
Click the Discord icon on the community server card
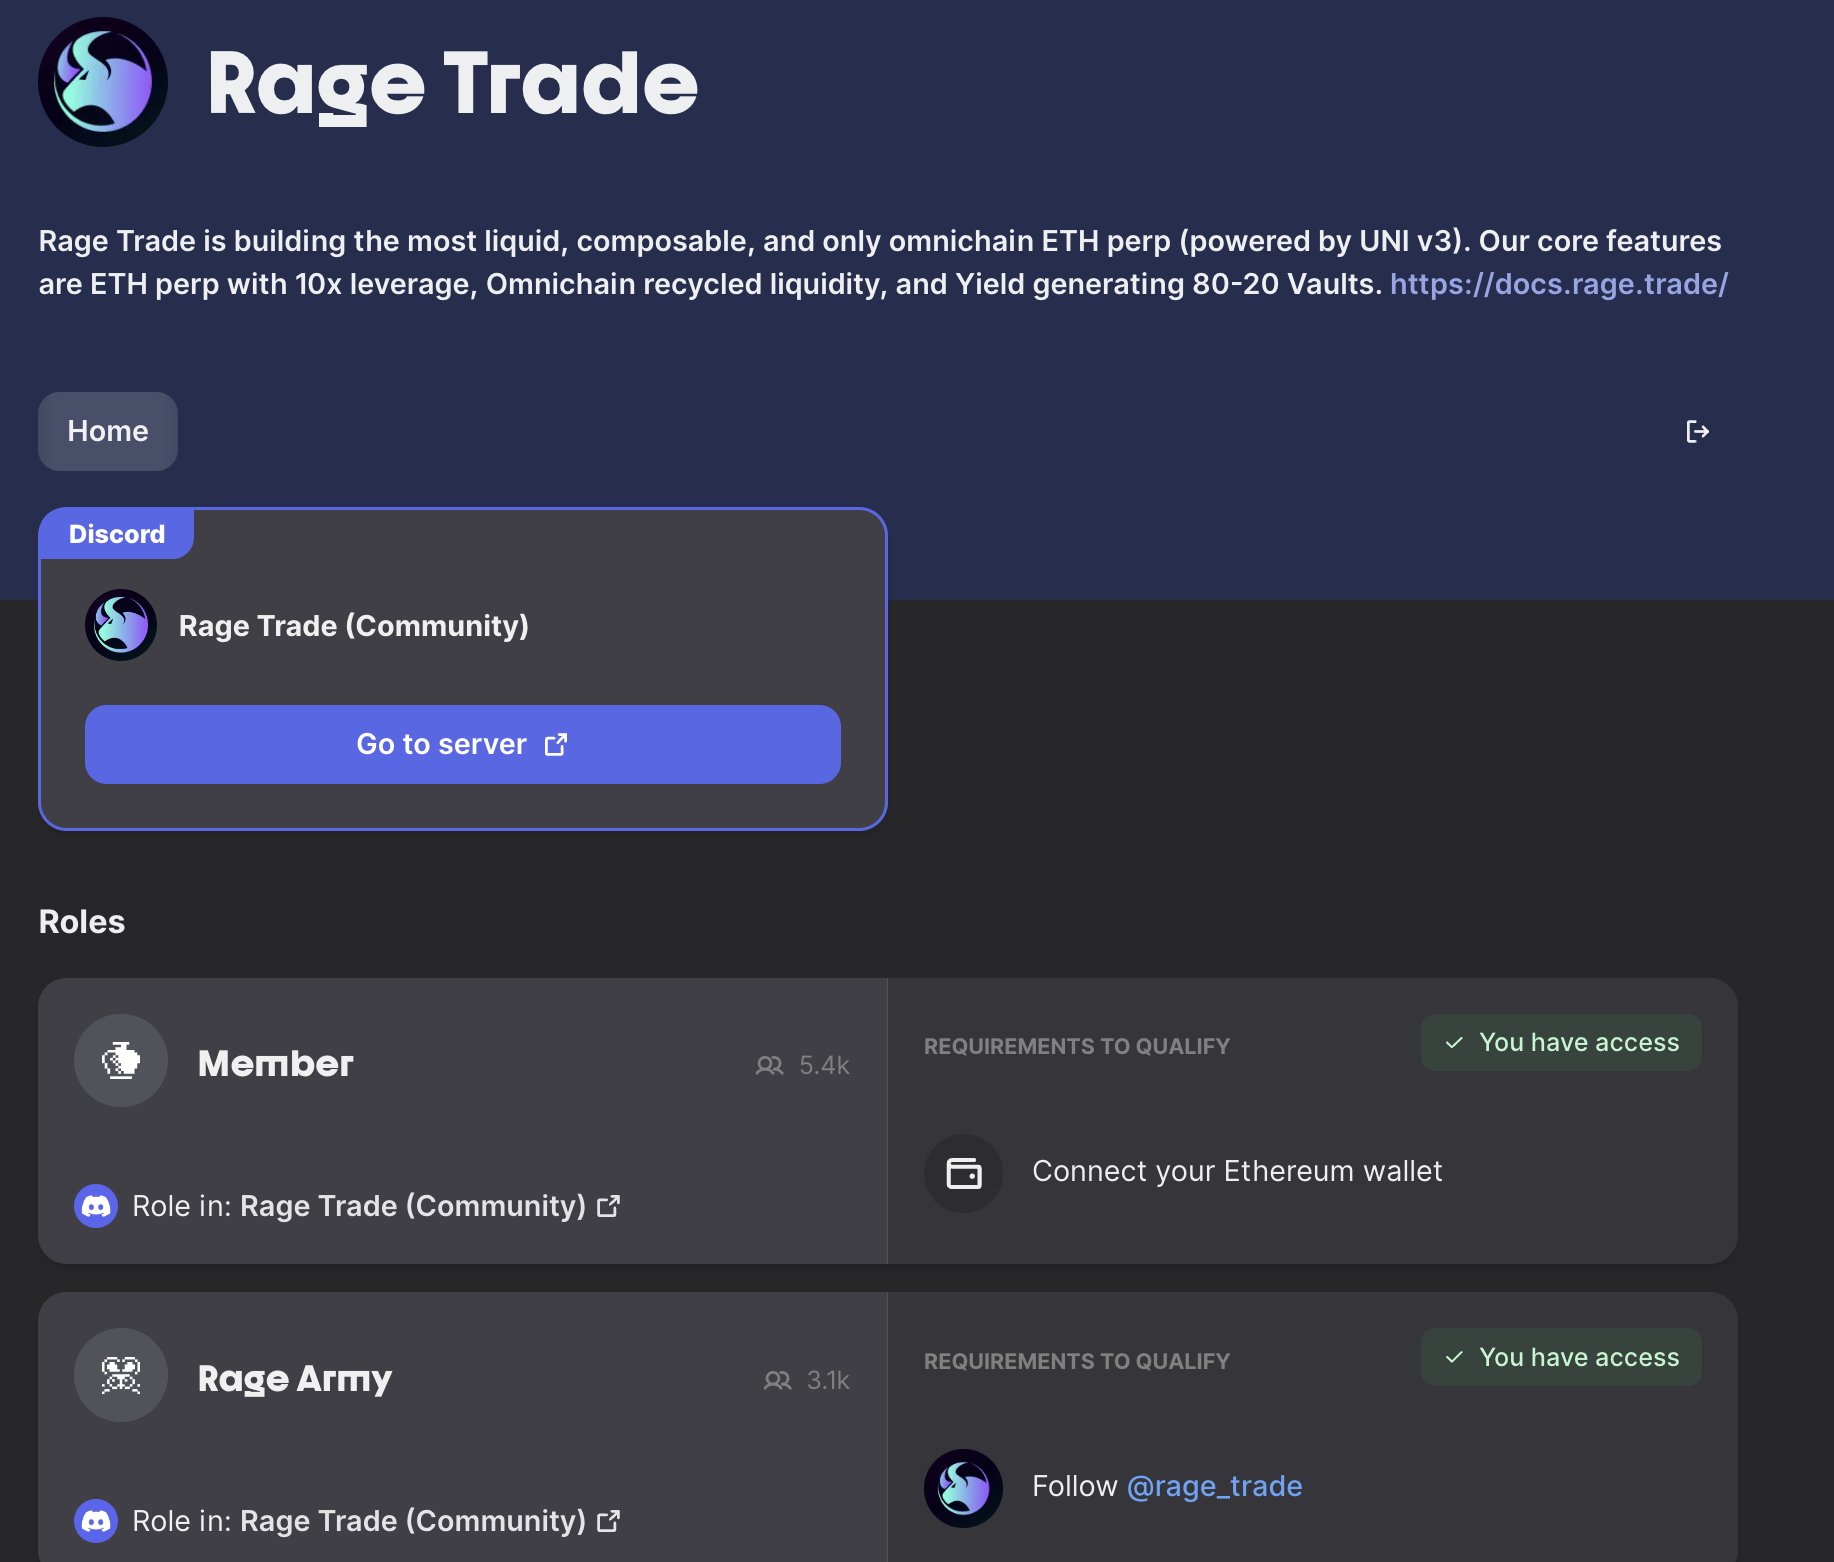coord(120,624)
